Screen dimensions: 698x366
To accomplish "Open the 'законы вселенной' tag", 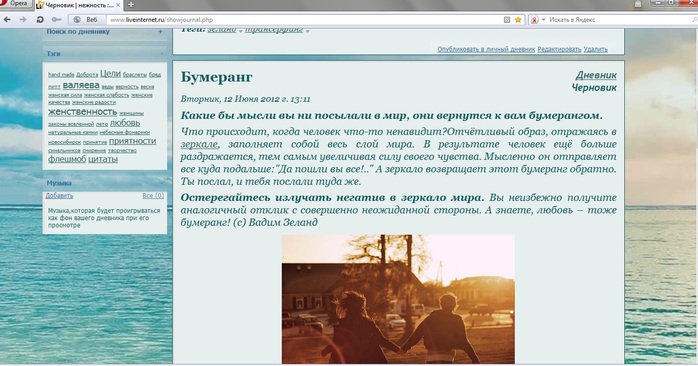I will click(71, 124).
